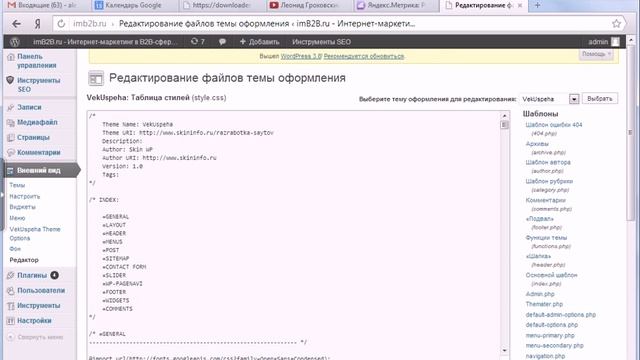The height and width of the screenshot is (360, 640).
Task: Open Виджеты submenu item
Action: (22, 207)
